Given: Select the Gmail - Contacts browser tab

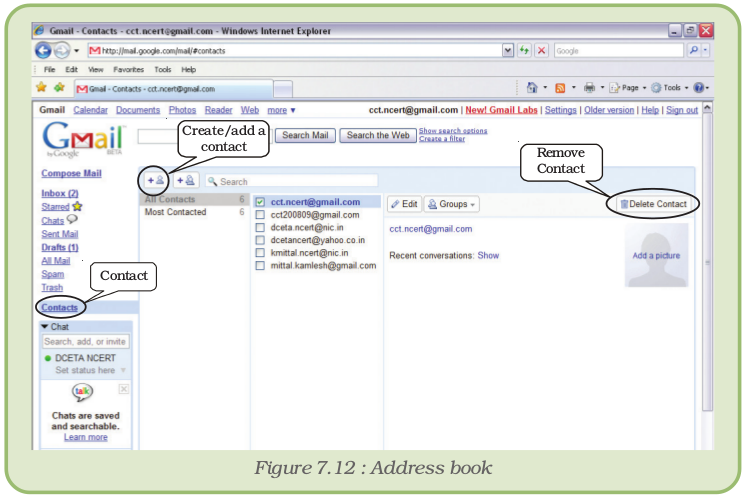Looking at the screenshot, I should click(x=173, y=89).
